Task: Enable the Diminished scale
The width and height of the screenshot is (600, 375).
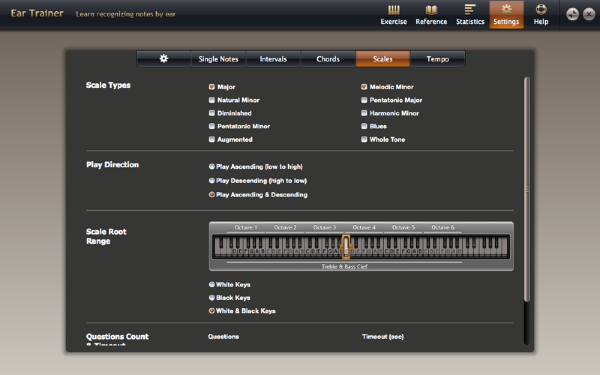Action: (x=212, y=113)
